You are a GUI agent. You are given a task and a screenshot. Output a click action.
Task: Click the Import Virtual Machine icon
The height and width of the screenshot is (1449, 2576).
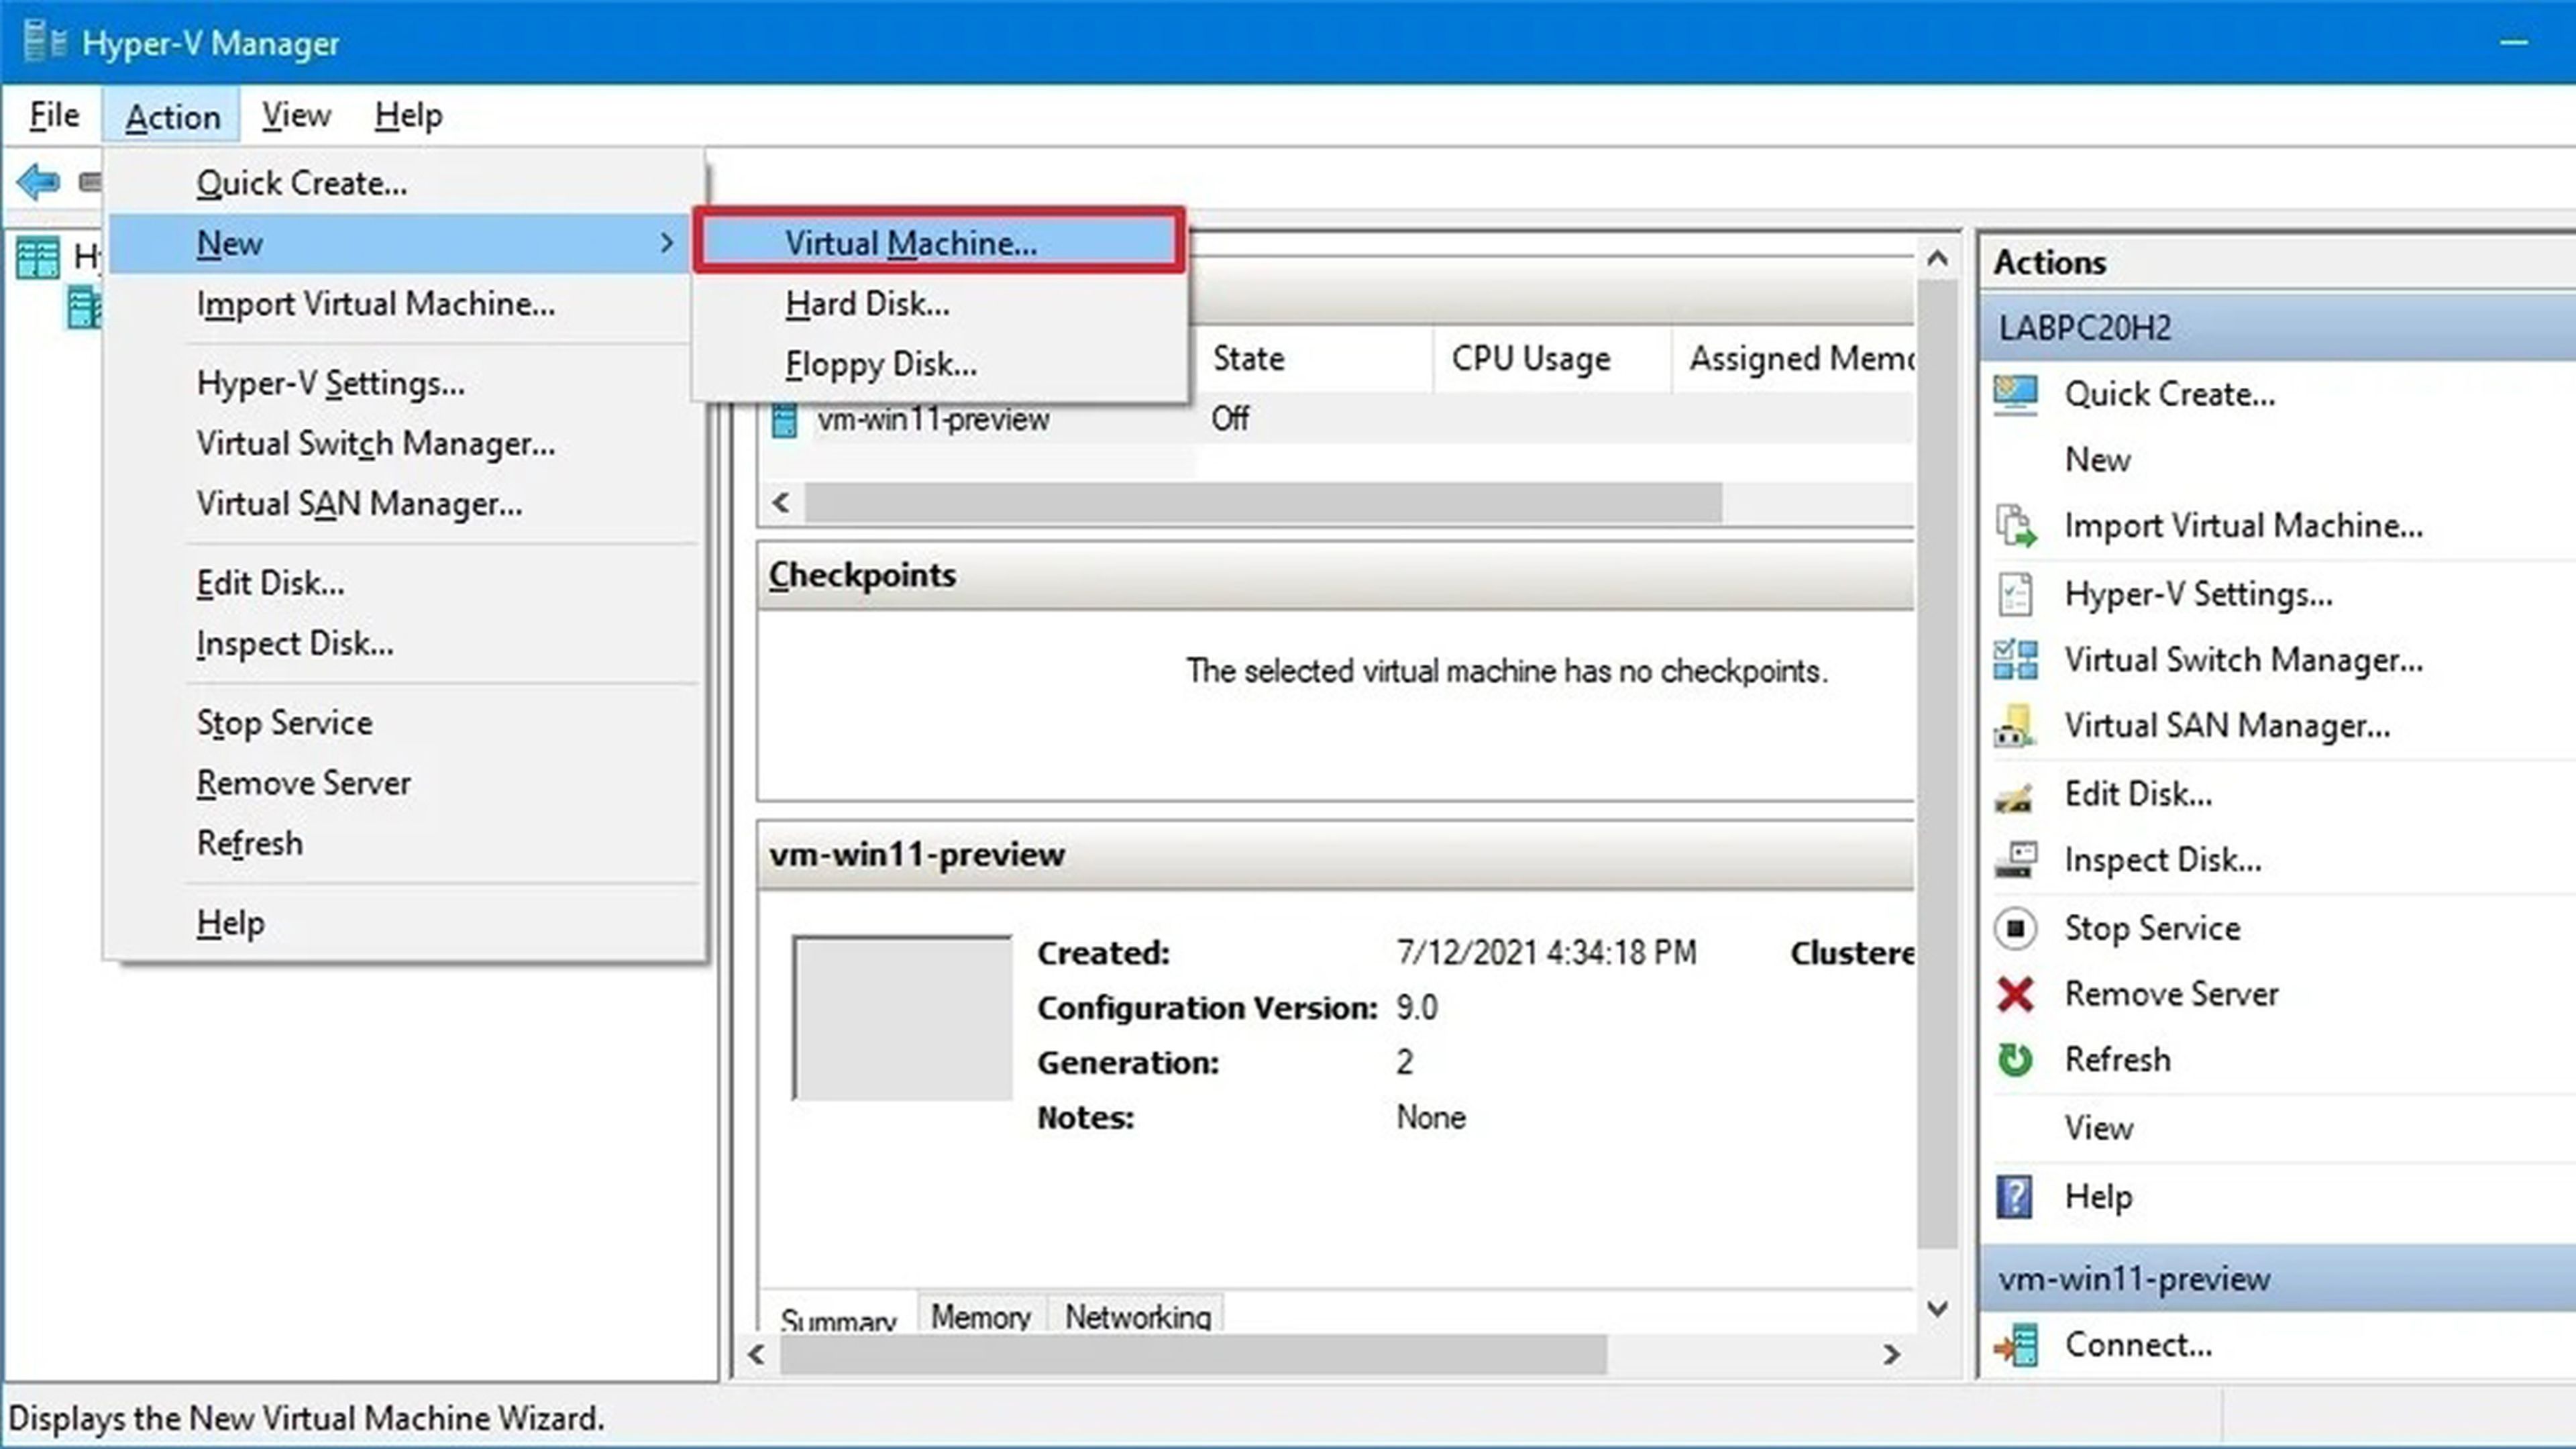(2013, 525)
